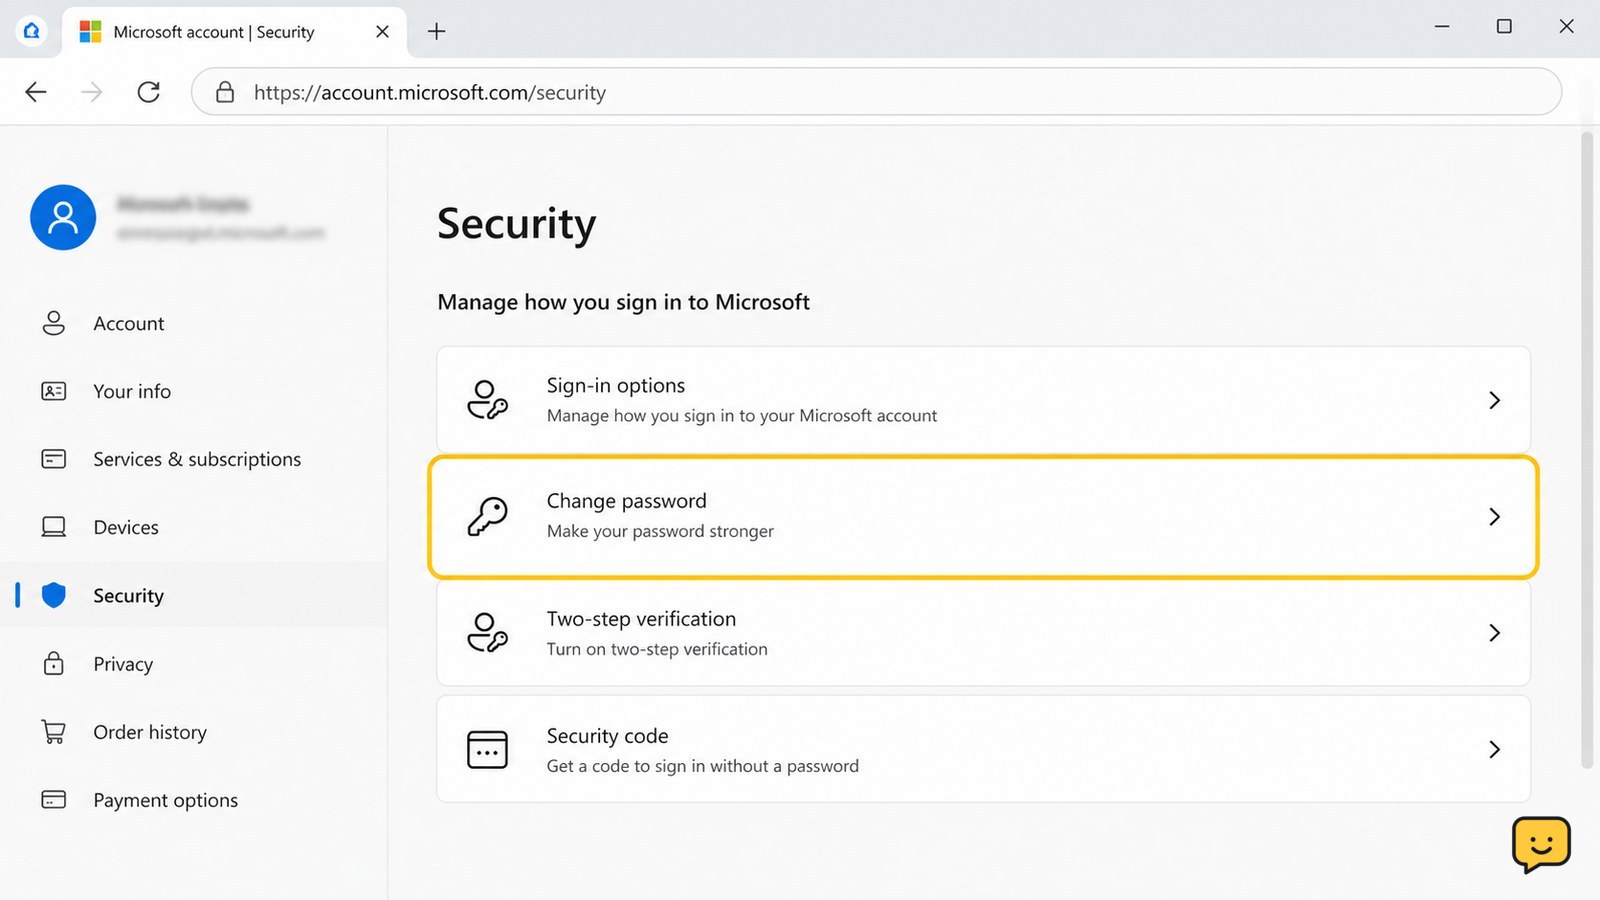Click the page vertical scrollbar
This screenshot has width=1600, height=900.
pyautogui.click(x=1586, y=450)
